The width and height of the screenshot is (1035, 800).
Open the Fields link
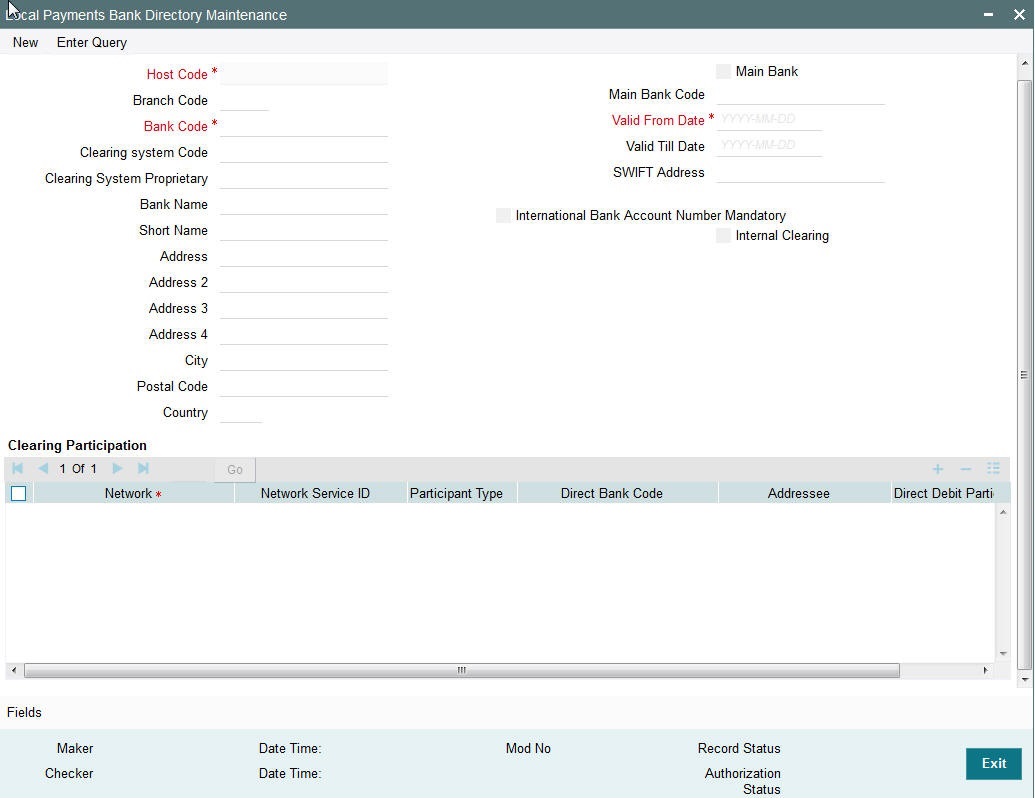(x=24, y=712)
